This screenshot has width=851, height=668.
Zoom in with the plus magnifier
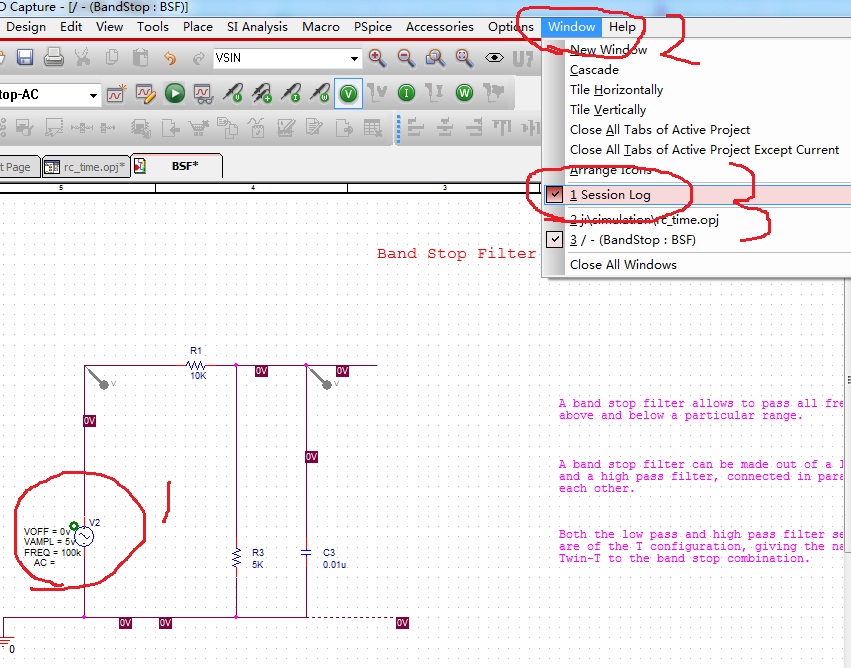pos(377,58)
